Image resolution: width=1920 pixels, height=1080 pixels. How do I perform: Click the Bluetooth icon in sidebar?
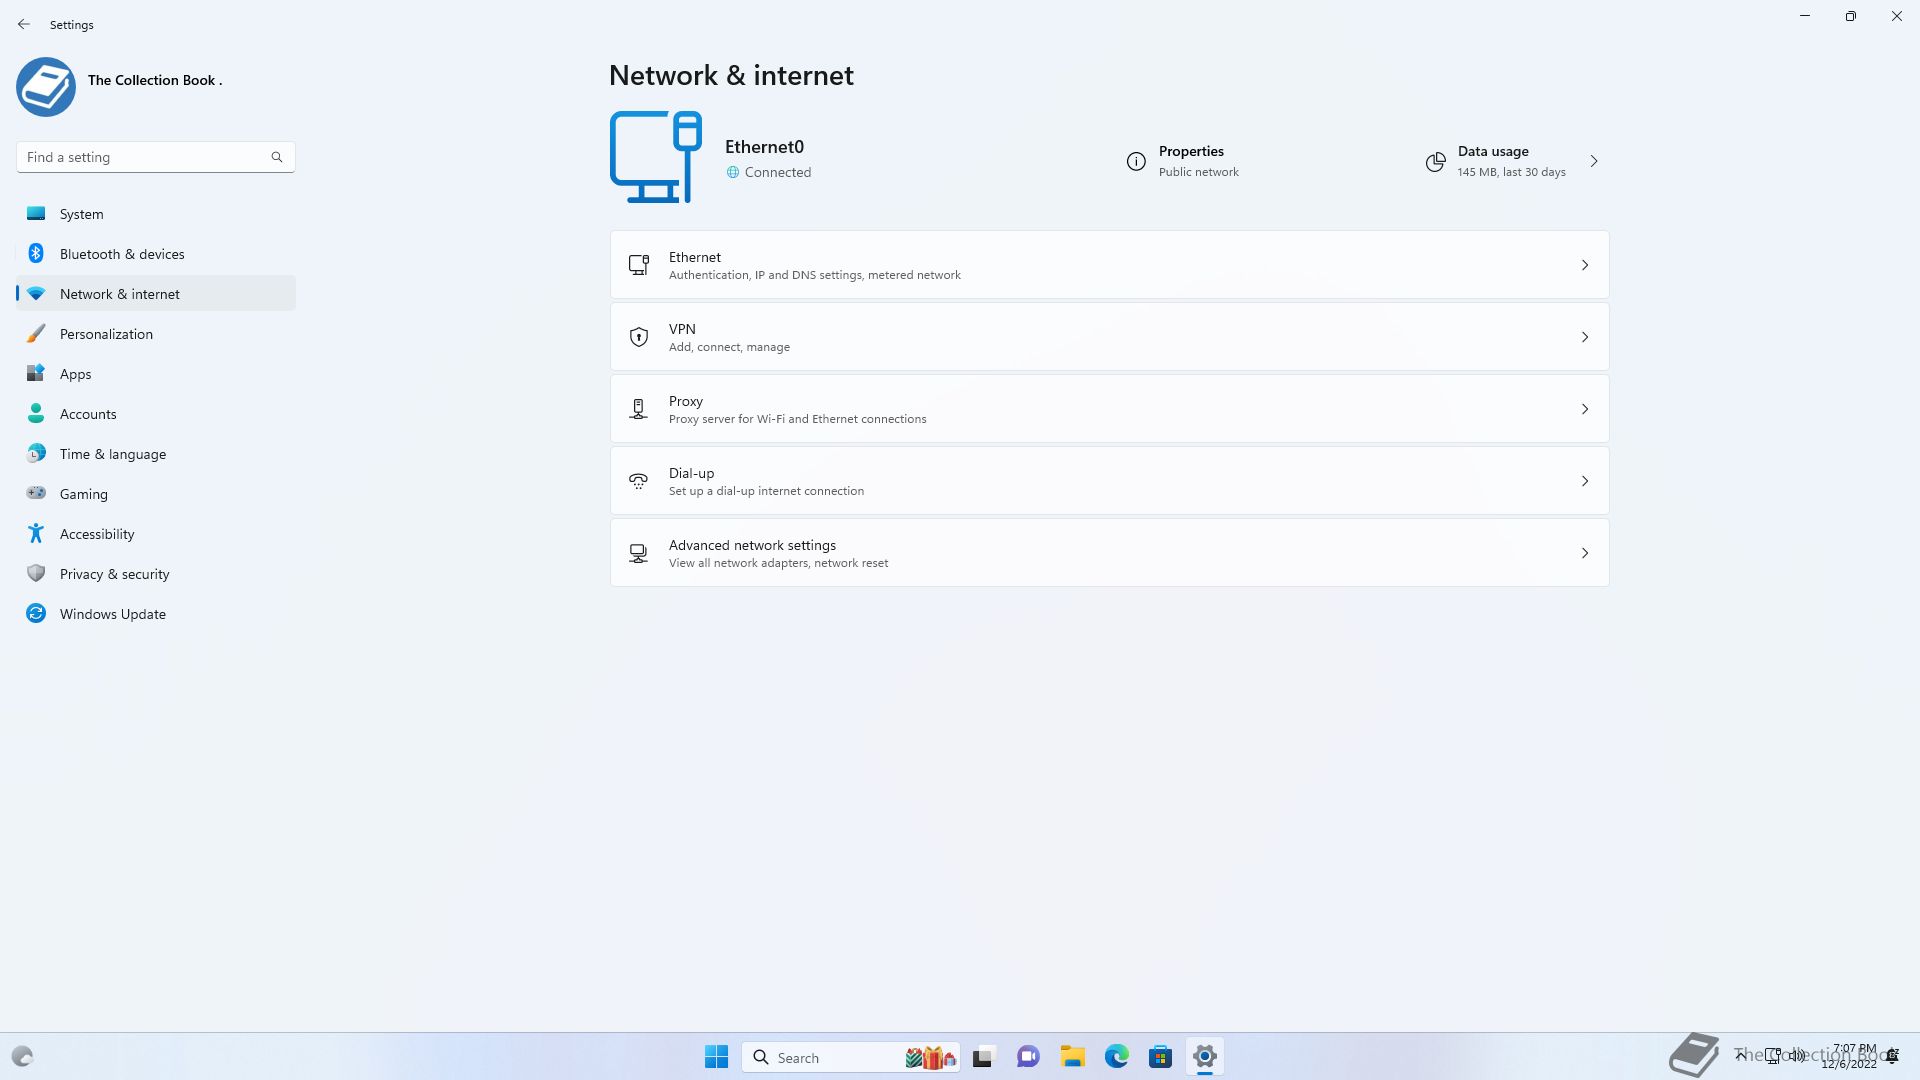[x=36, y=254]
